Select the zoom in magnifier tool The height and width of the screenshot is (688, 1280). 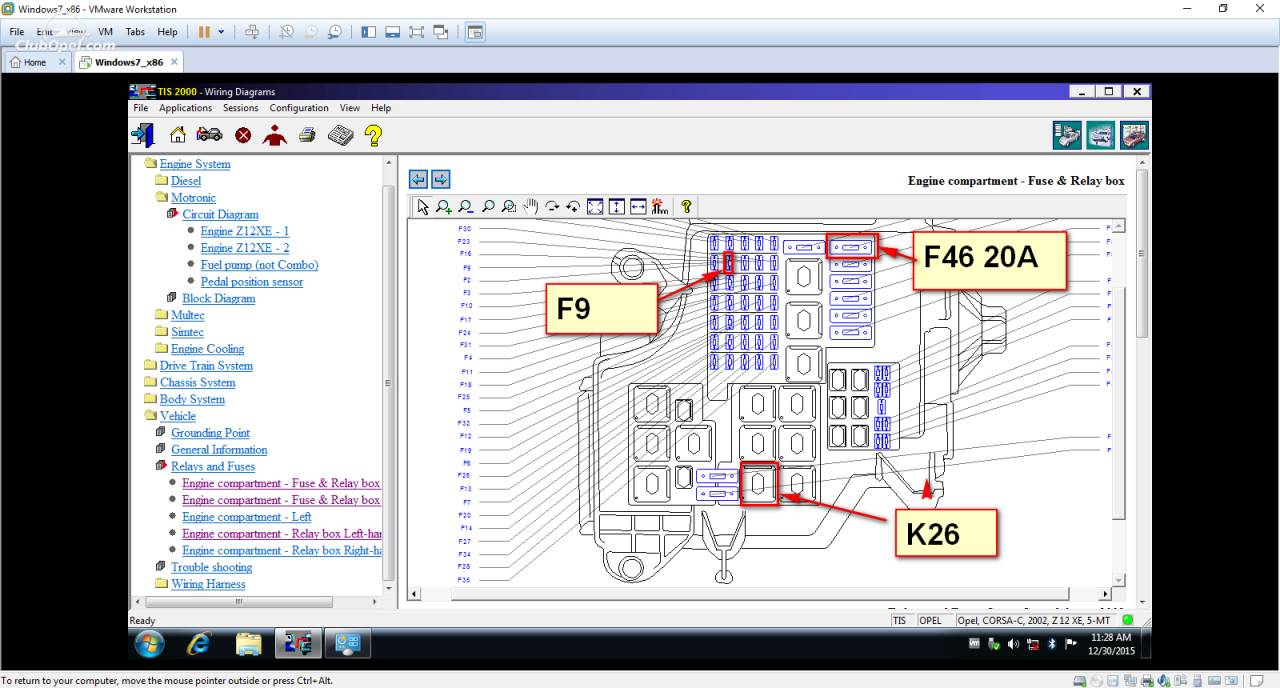[x=444, y=207]
